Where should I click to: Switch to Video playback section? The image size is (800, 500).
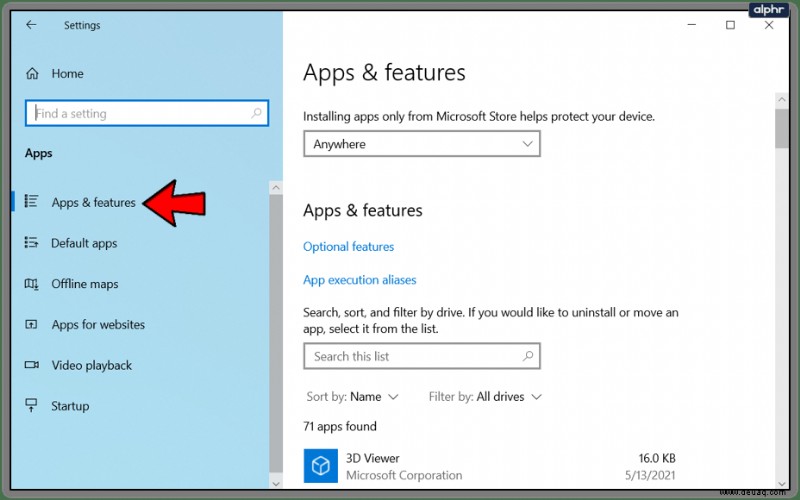(92, 365)
